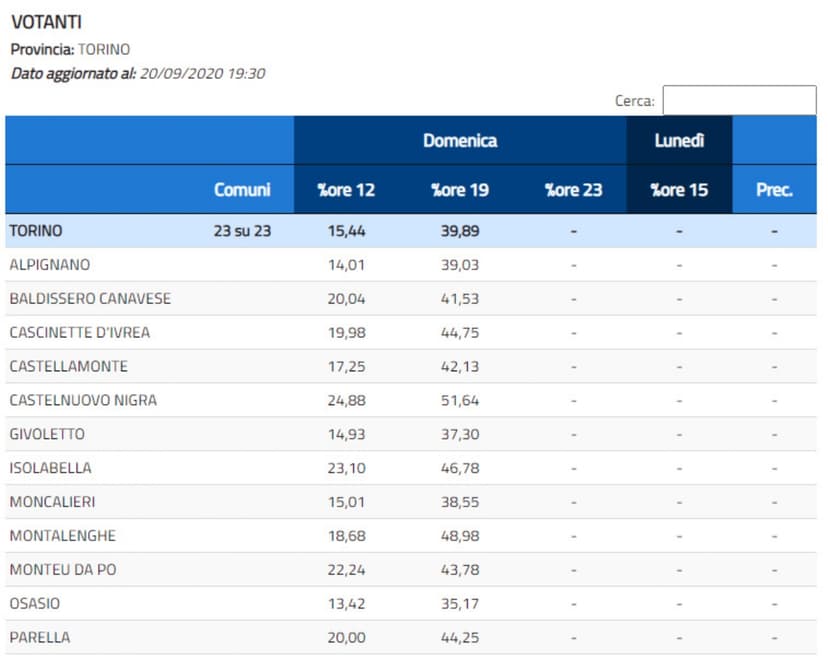Select the Domenica header group
This screenshot has height=657, width=828.
click(460, 140)
